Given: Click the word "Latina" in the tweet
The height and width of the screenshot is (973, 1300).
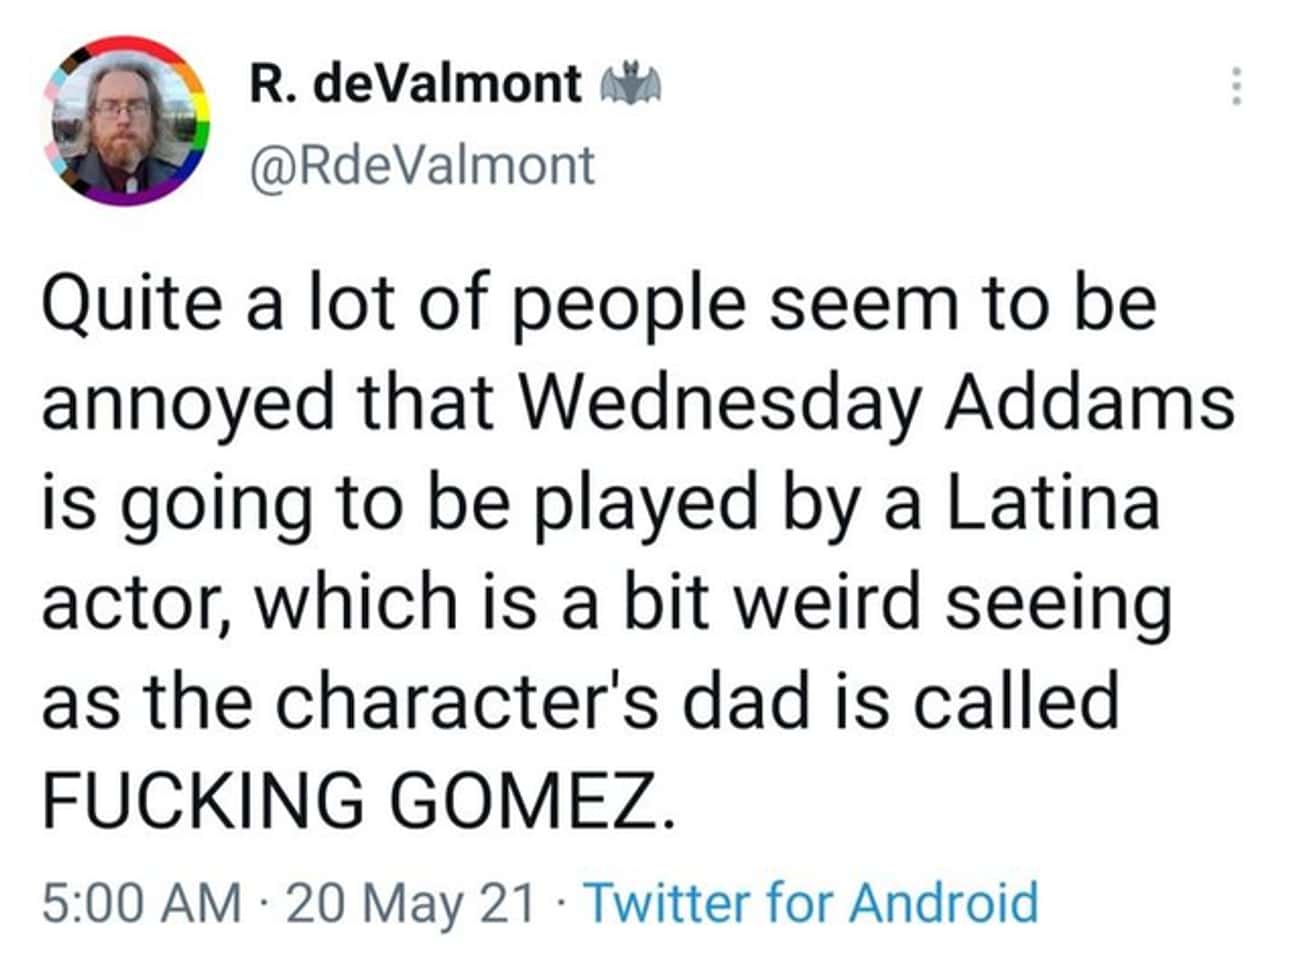Looking at the screenshot, I should pyautogui.click(x=1051, y=502).
